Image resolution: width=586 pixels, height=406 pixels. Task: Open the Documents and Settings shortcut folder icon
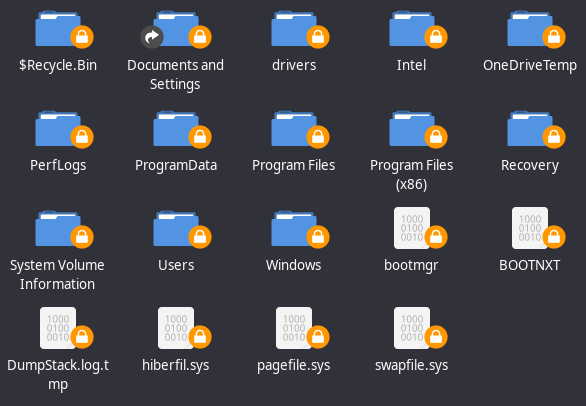click(x=176, y=29)
